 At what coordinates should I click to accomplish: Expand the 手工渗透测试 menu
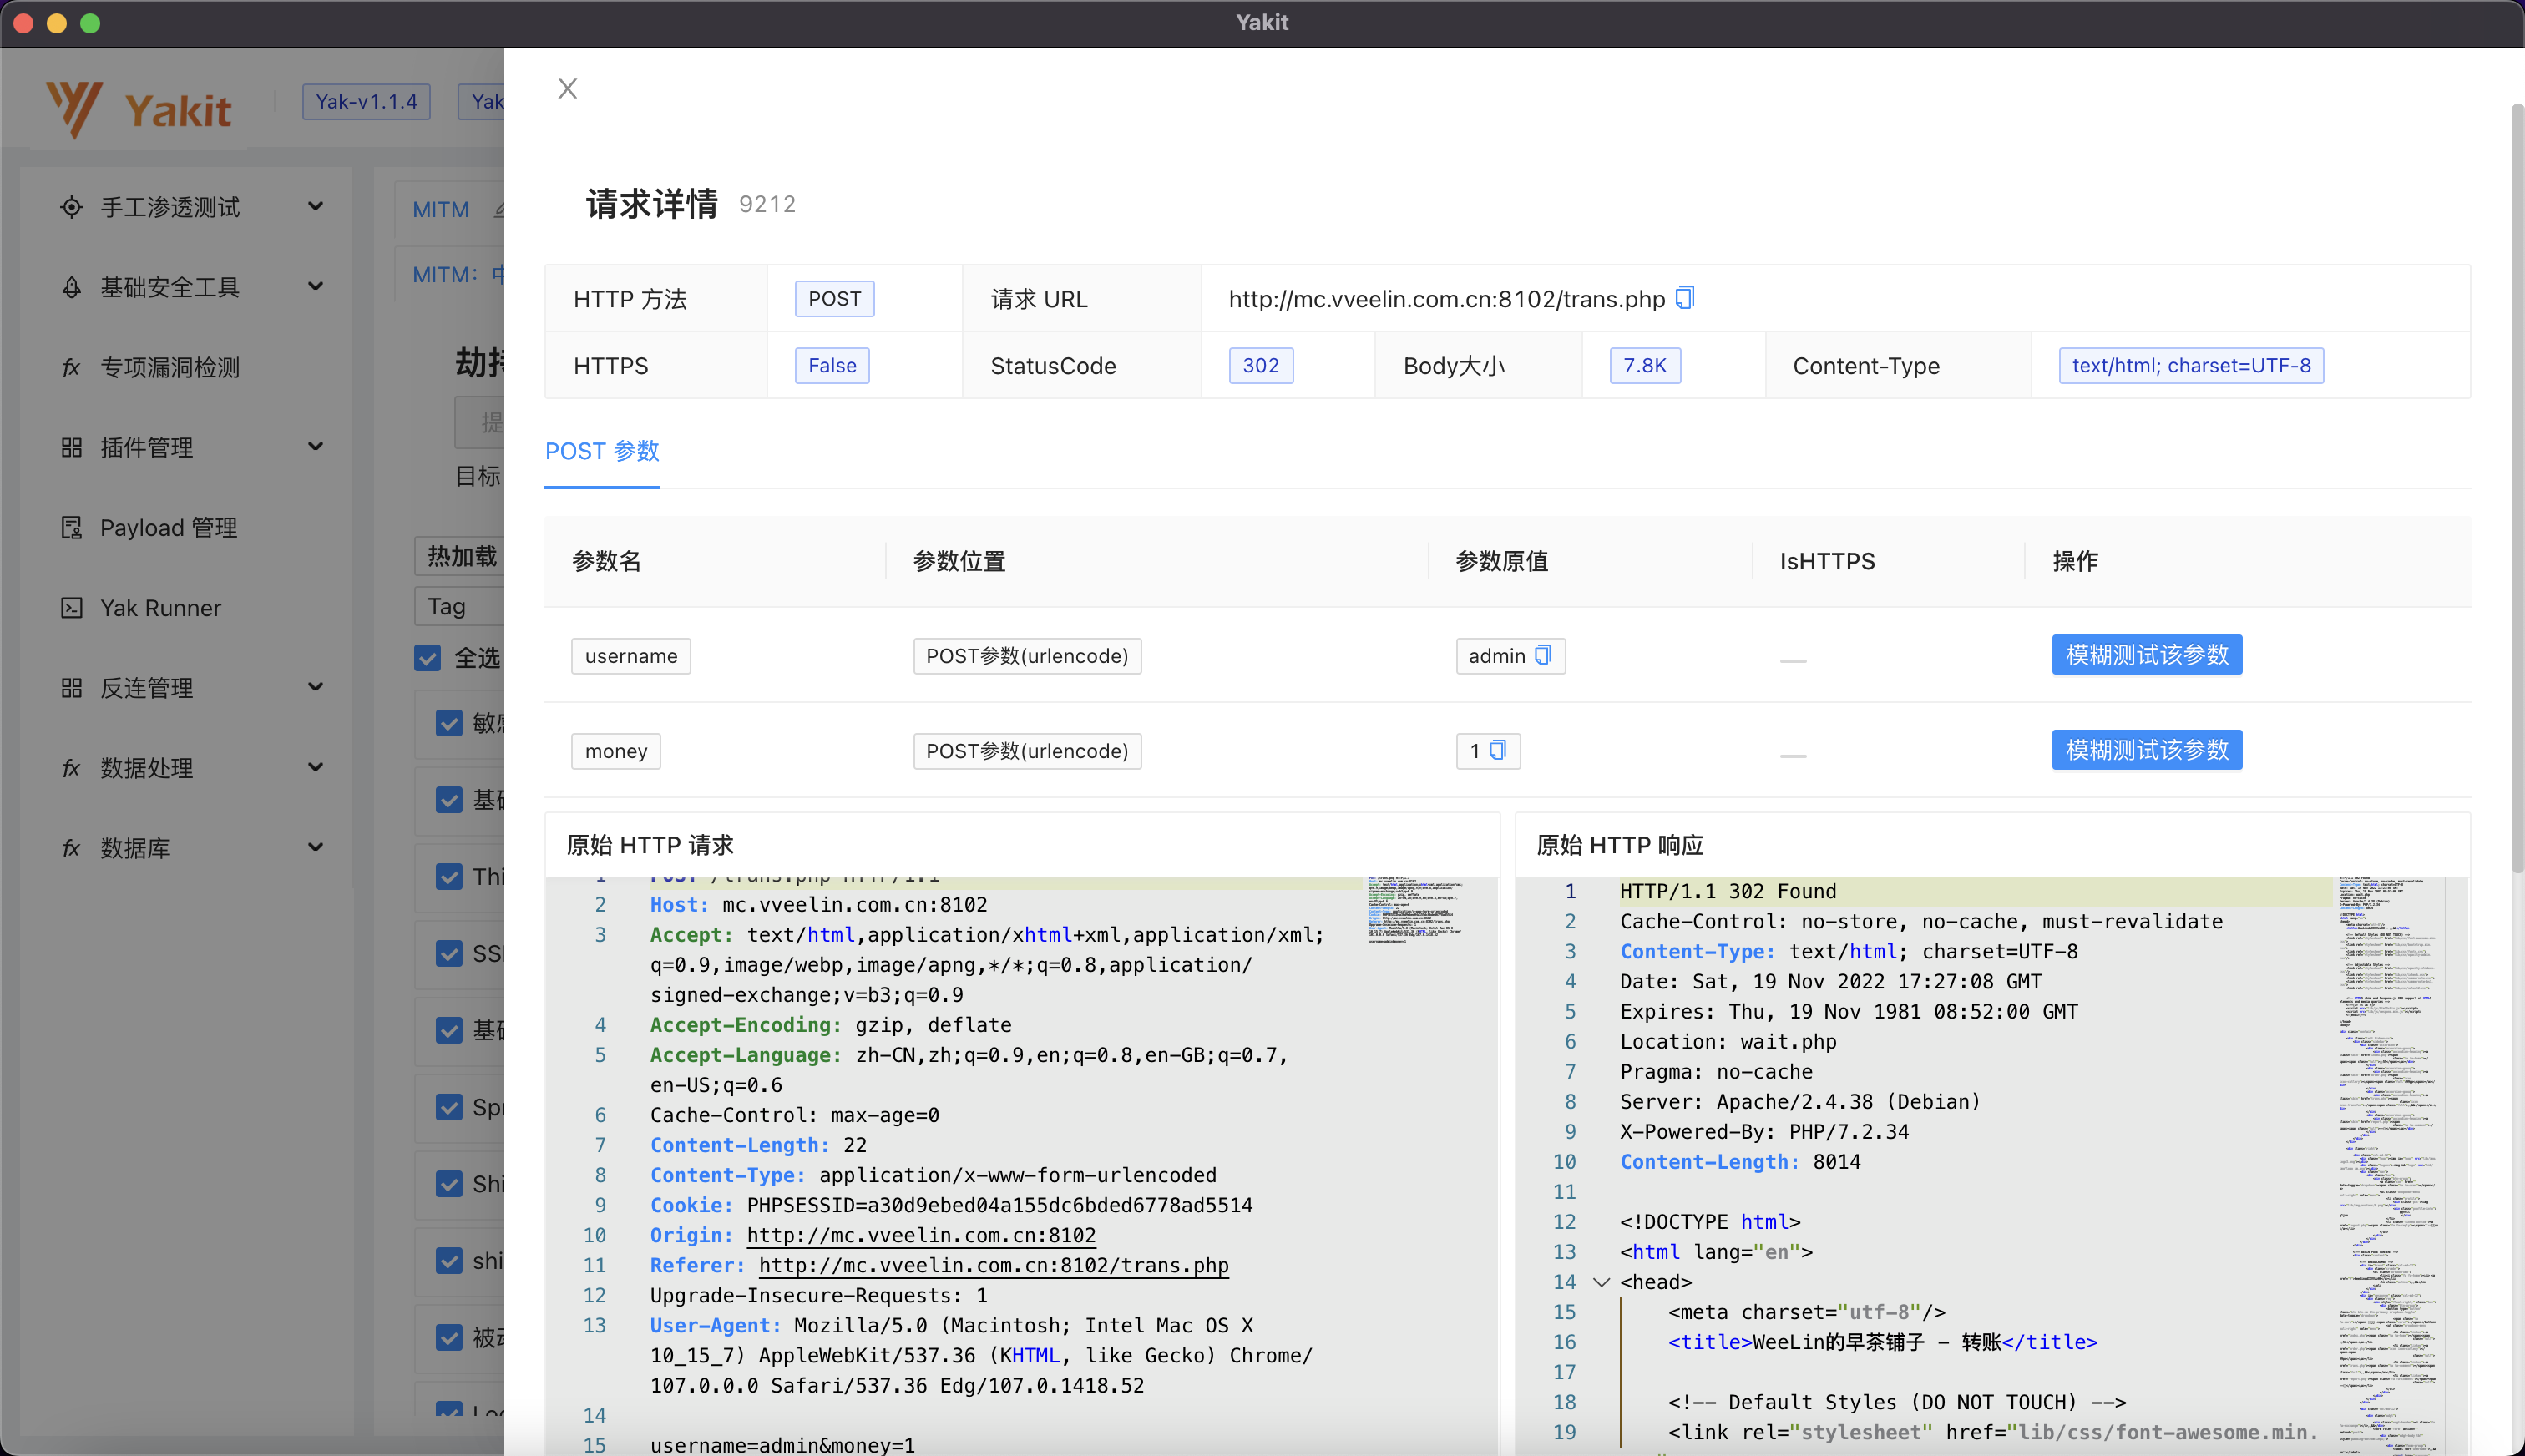pyautogui.click(x=316, y=206)
